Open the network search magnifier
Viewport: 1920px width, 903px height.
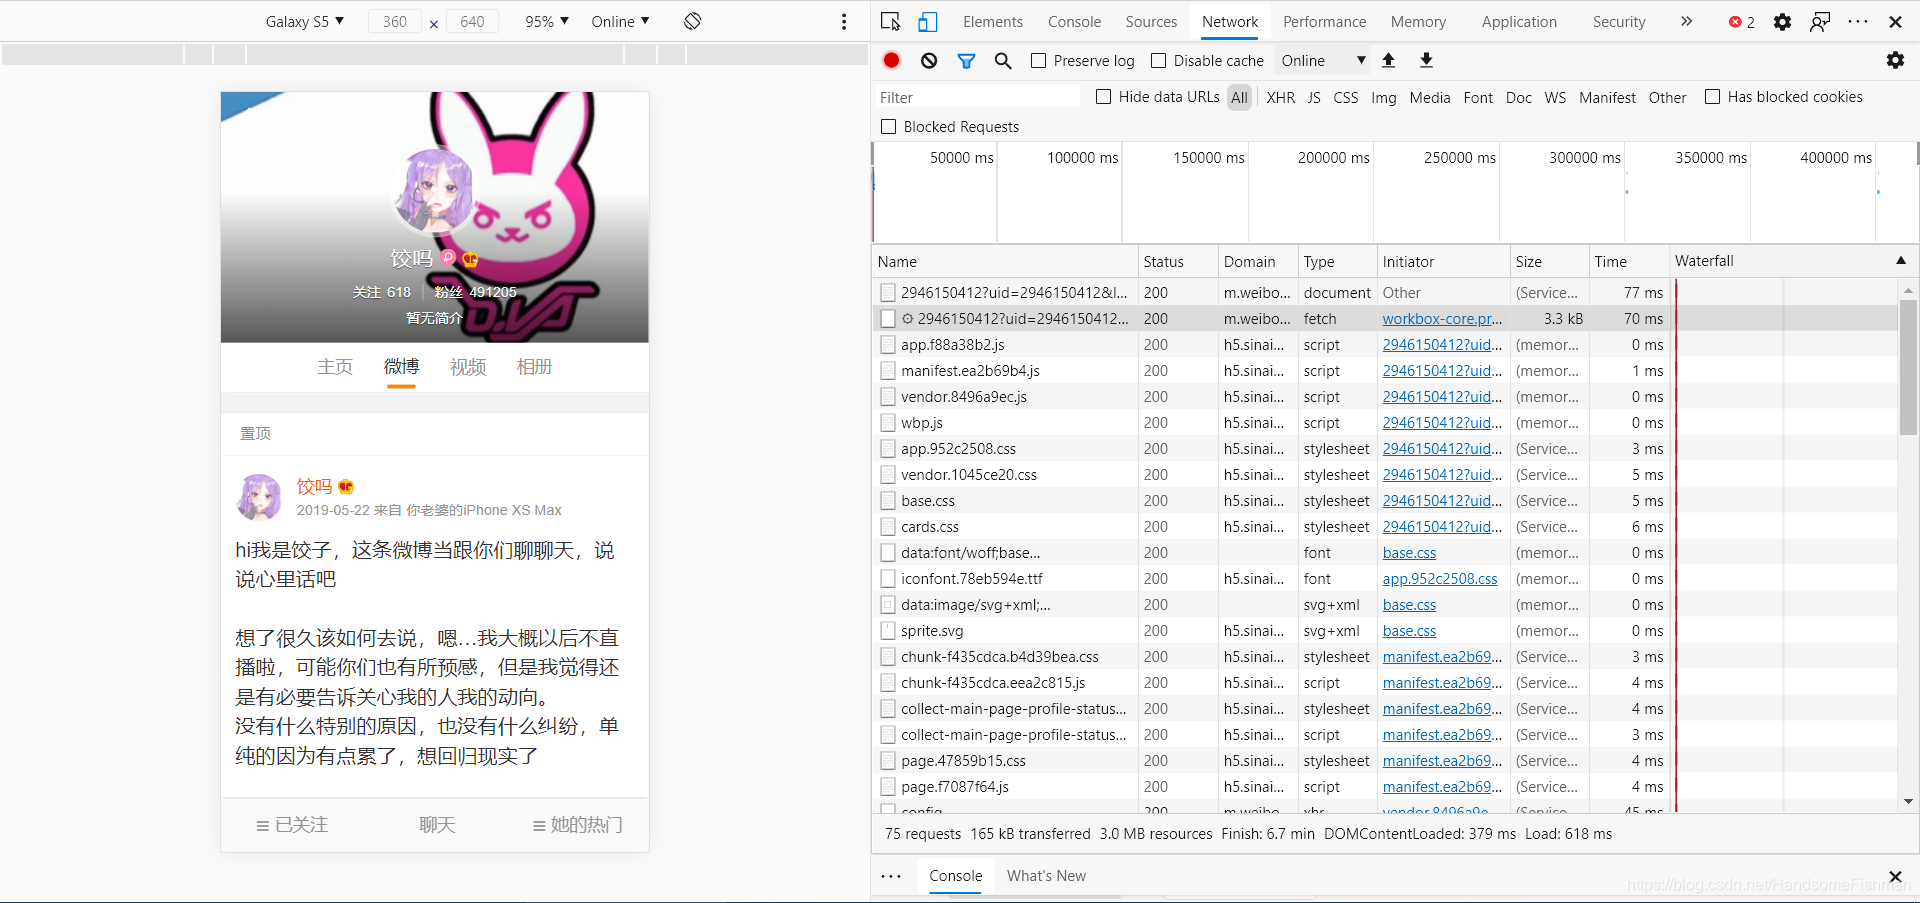(x=1003, y=61)
